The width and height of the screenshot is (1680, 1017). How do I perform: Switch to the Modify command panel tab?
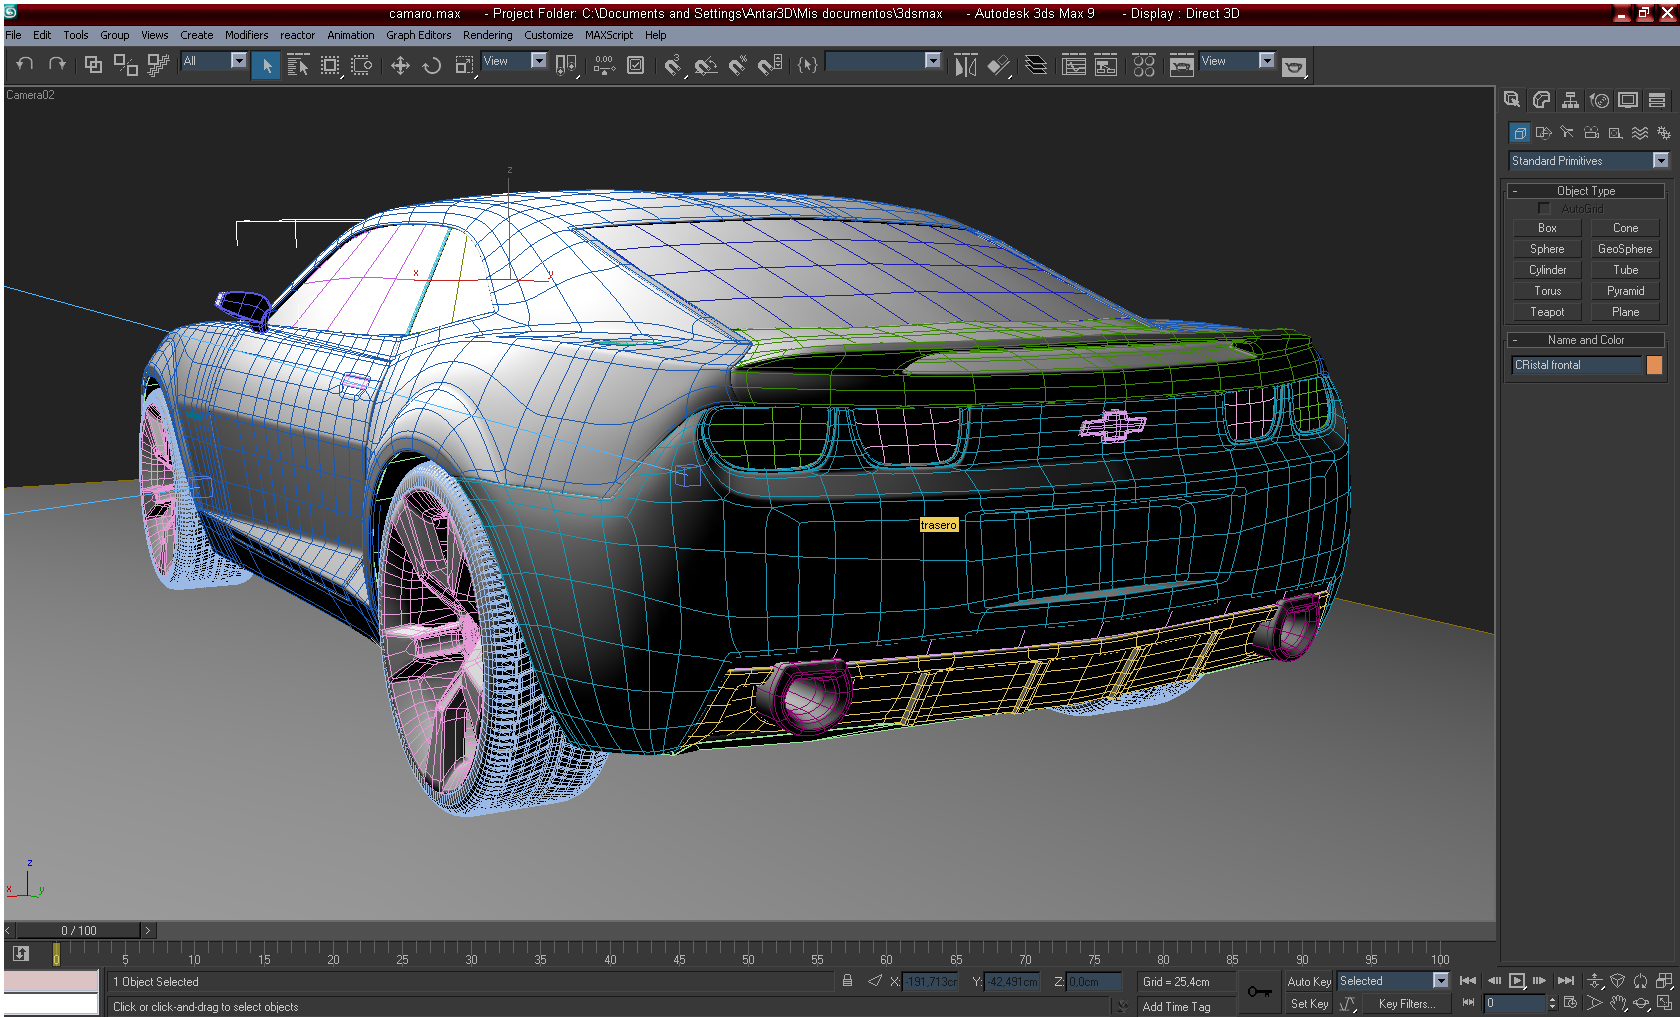[1541, 100]
